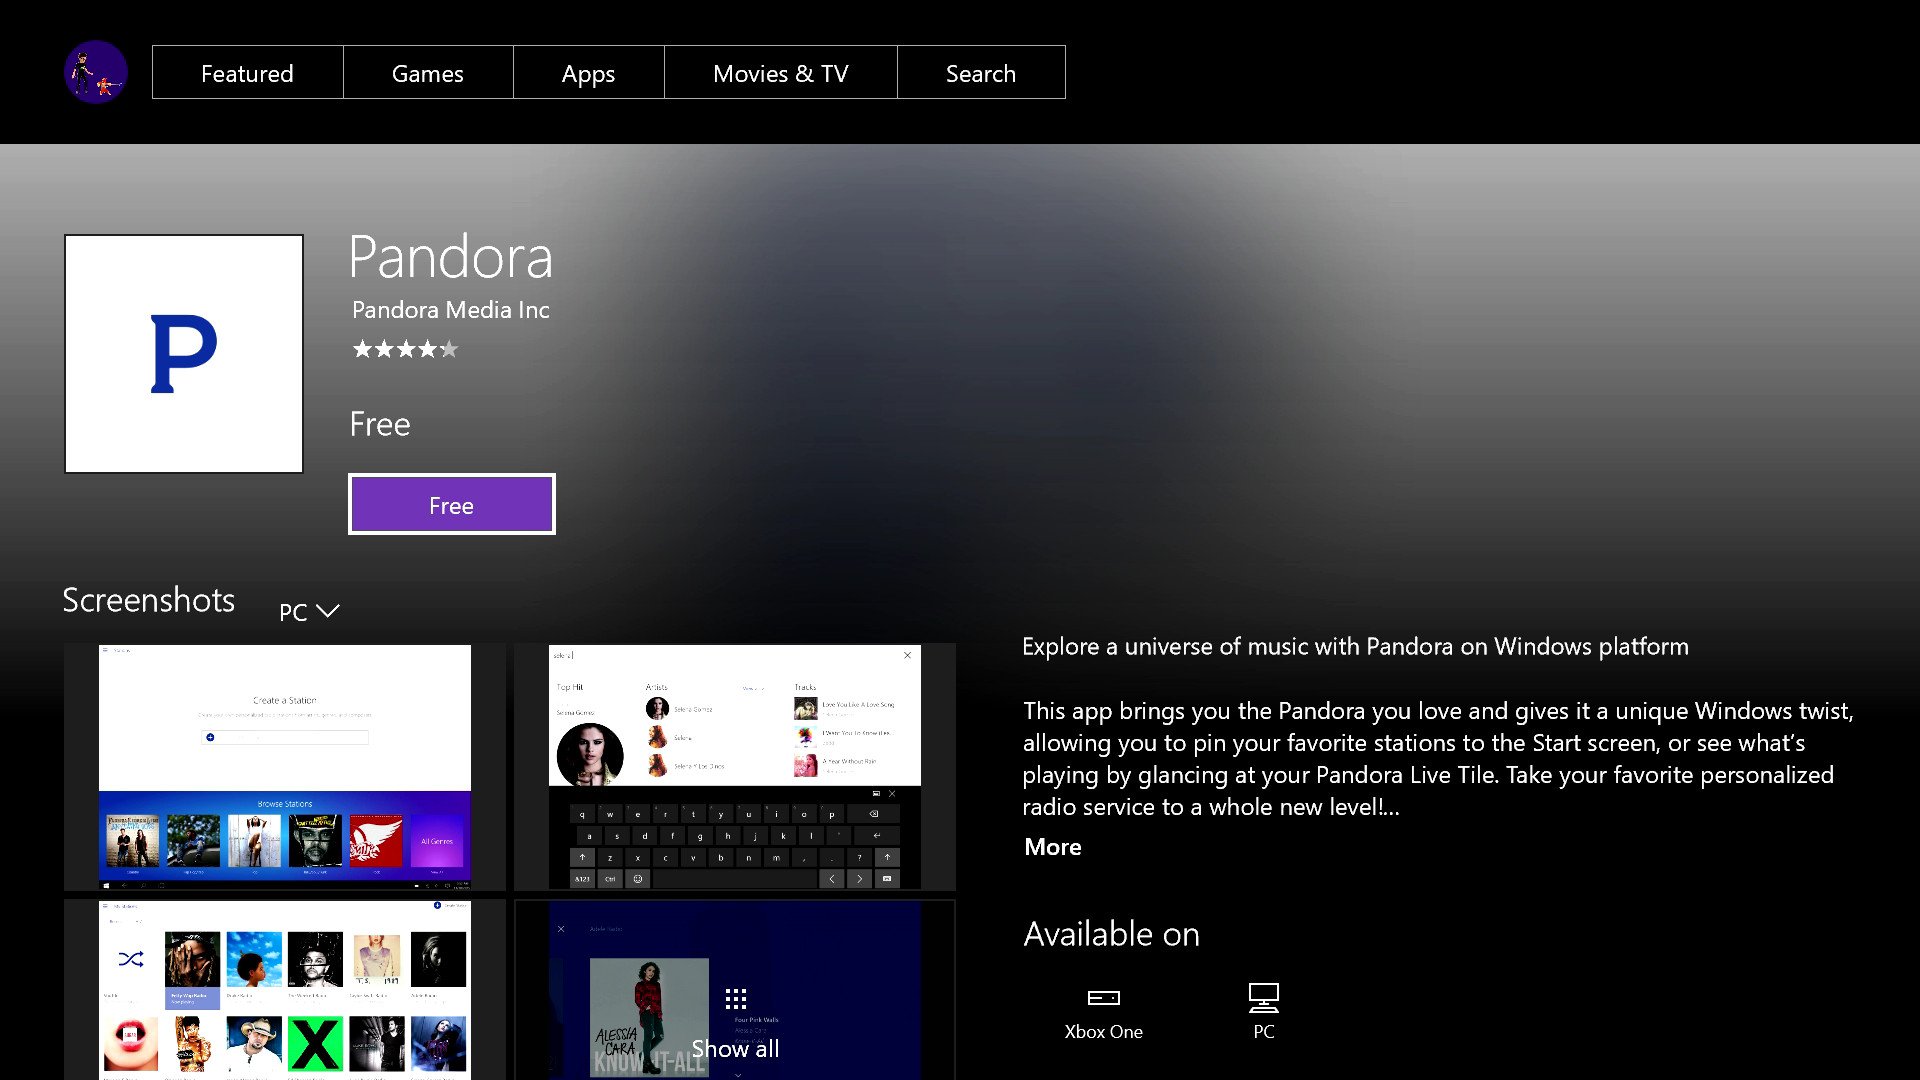Open the album grid screenshot
The image size is (1920, 1080).
click(x=285, y=990)
